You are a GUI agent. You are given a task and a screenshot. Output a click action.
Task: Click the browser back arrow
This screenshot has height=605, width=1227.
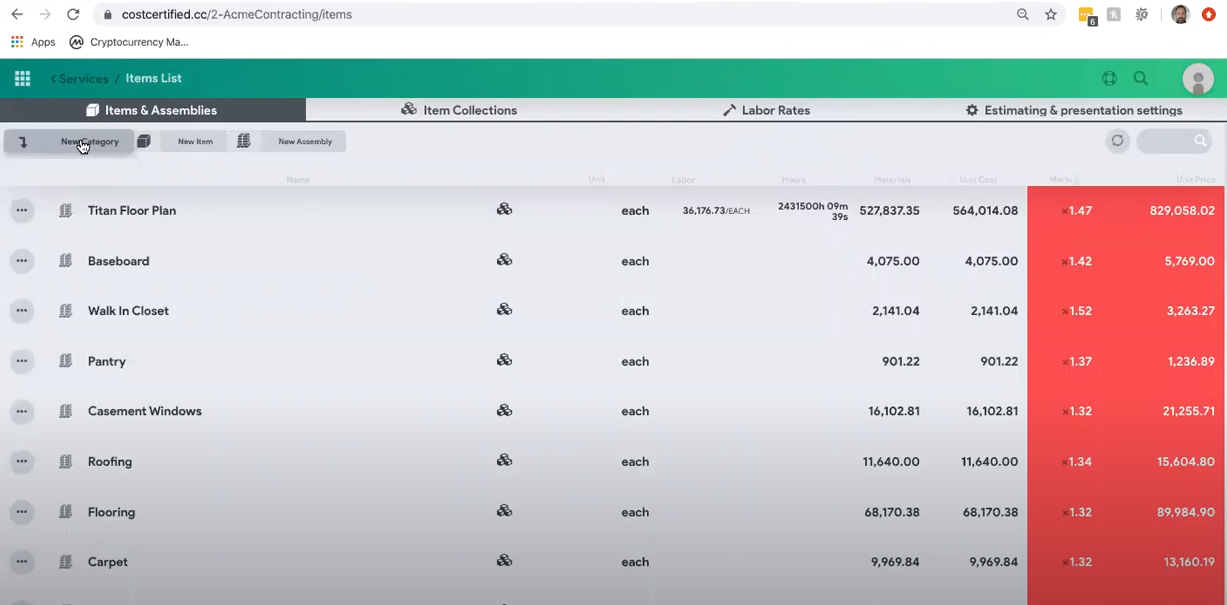point(17,14)
